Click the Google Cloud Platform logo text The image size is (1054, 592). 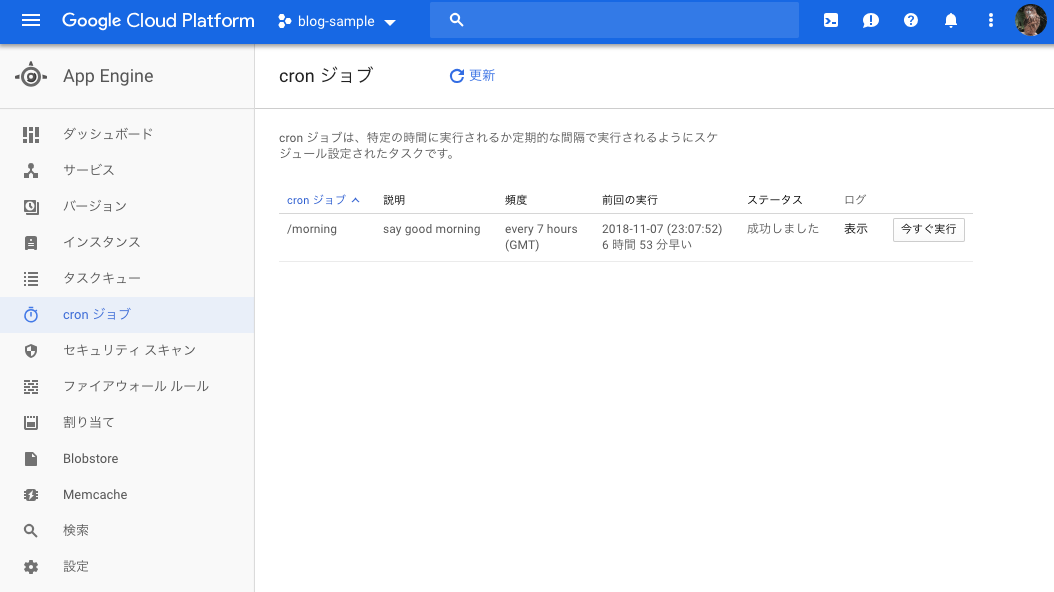158,21
